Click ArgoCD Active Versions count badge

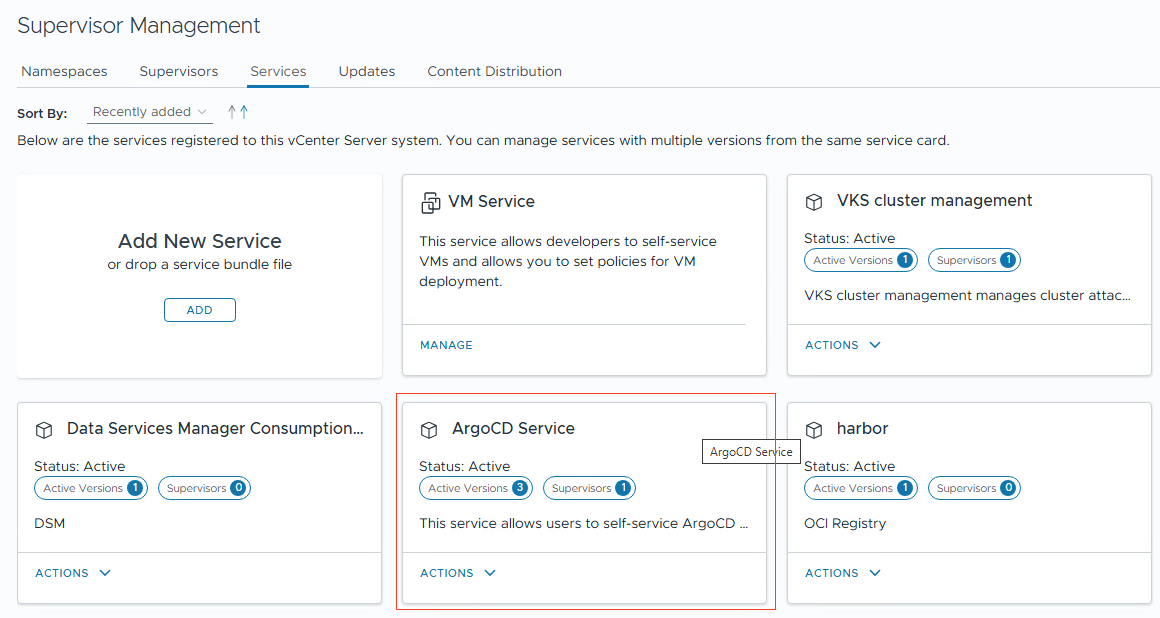(x=520, y=488)
